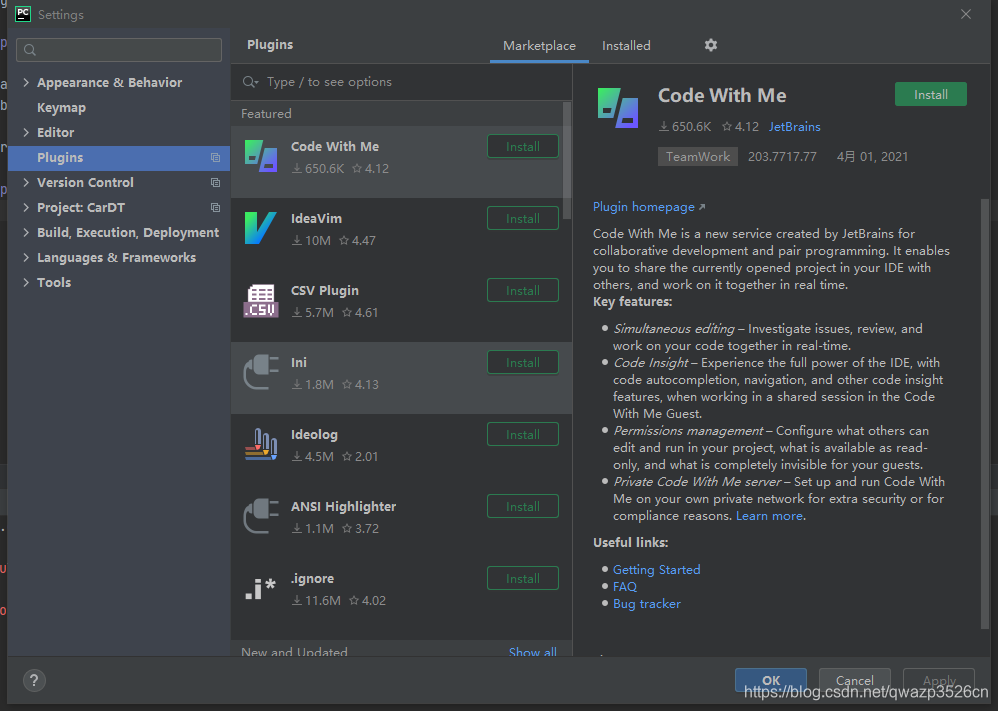
Task: Click the project-level icon next to Project: CarDT
Action: click(x=215, y=208)
